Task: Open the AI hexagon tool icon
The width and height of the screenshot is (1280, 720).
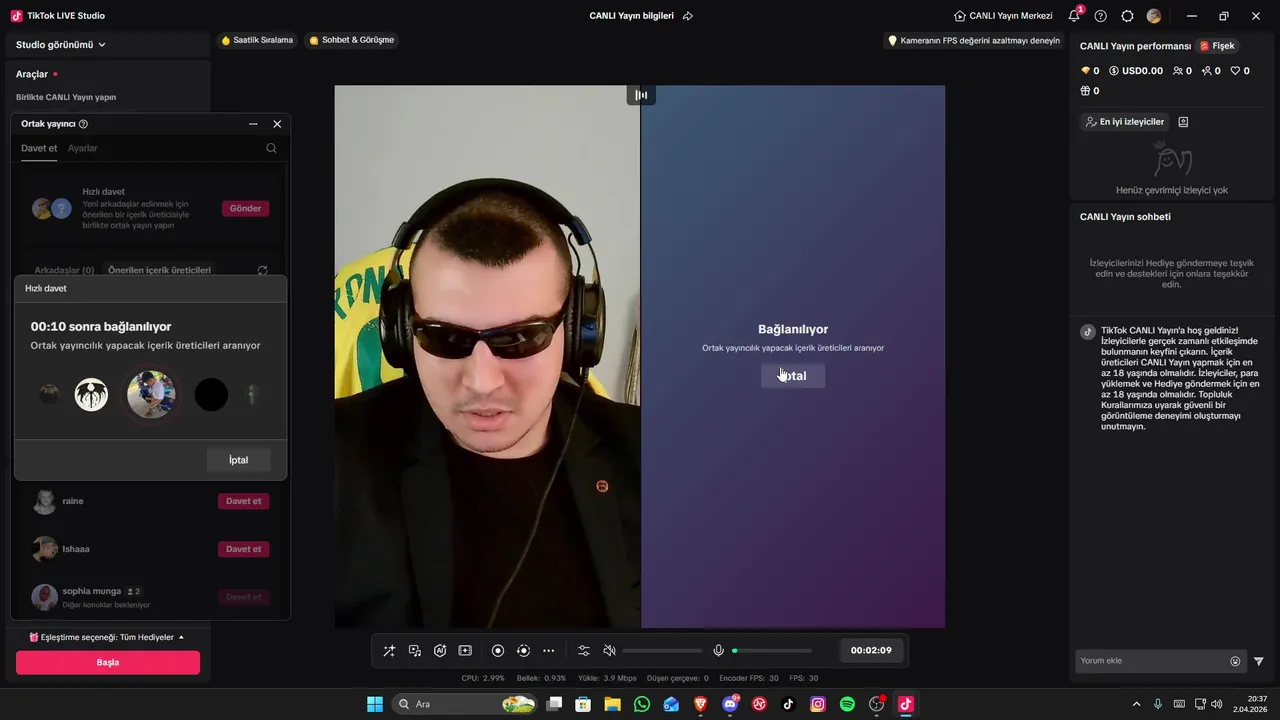Action: pyautogui.click(x=440, y=650)
